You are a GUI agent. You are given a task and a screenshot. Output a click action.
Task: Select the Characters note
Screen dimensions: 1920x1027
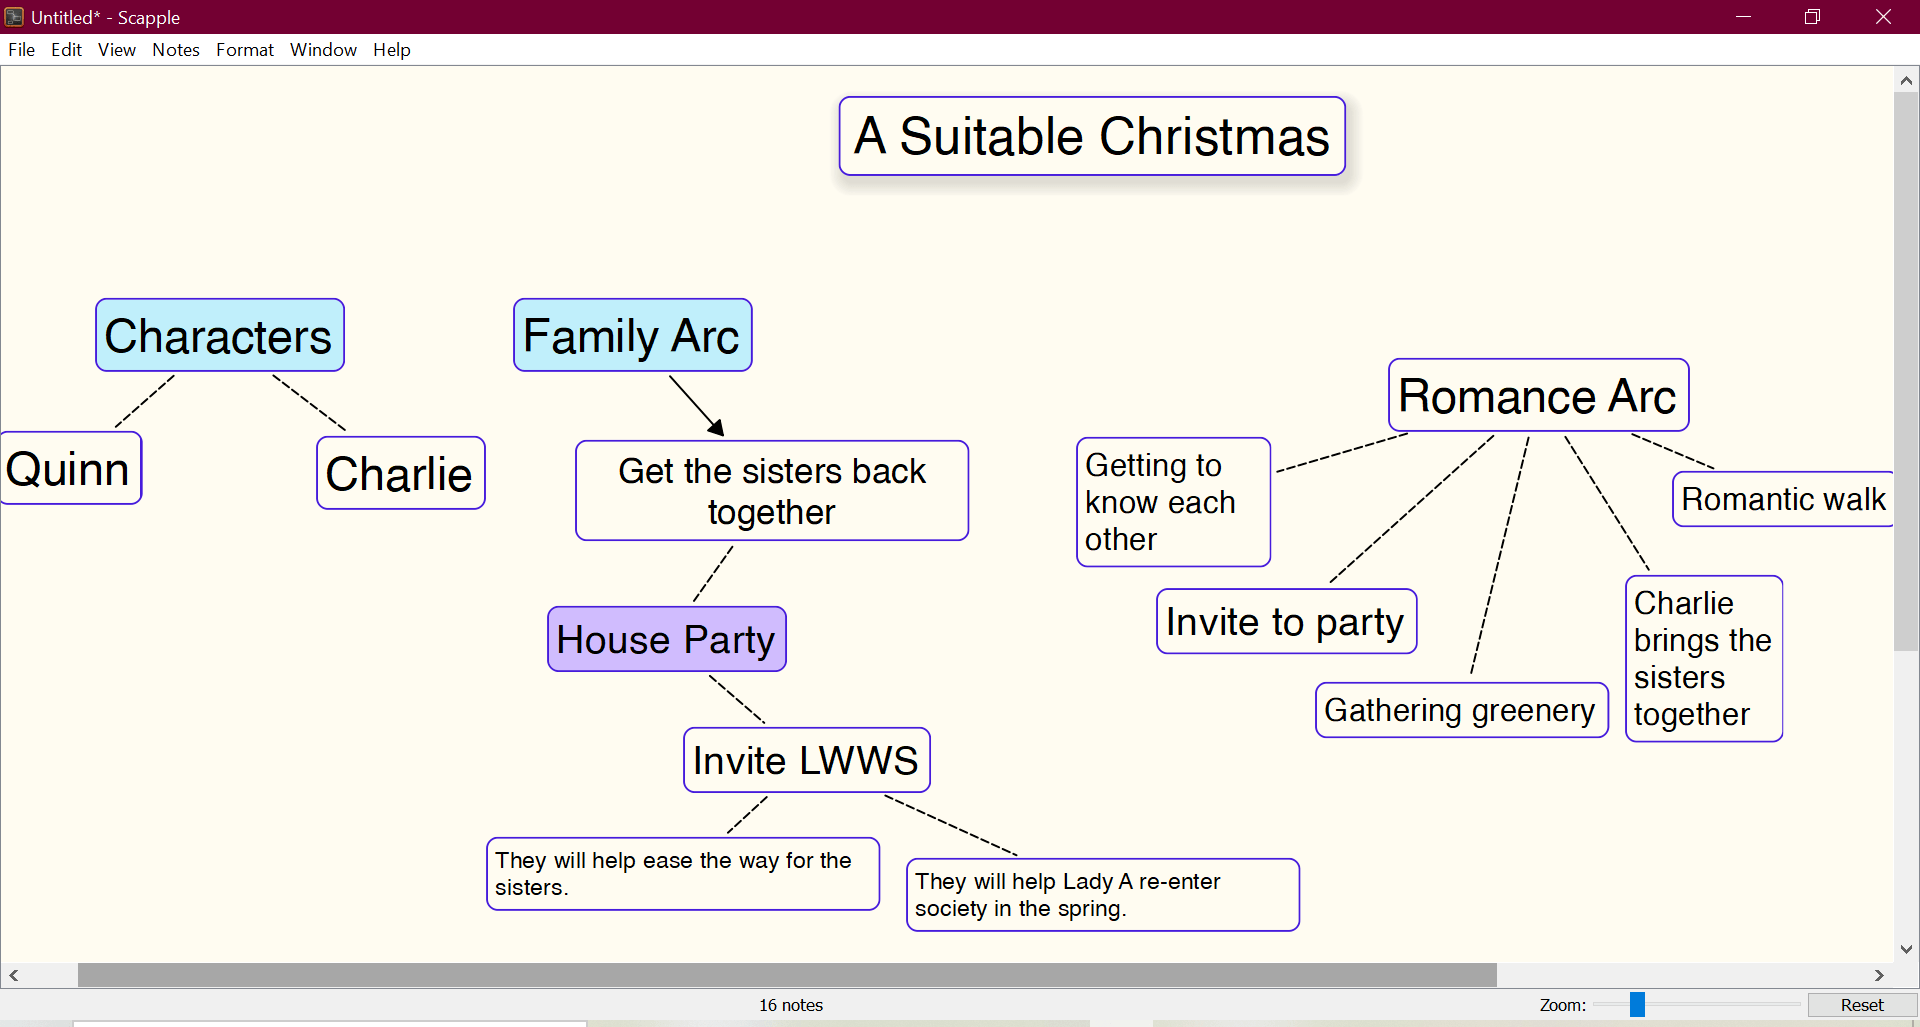[x=220, y=335]
